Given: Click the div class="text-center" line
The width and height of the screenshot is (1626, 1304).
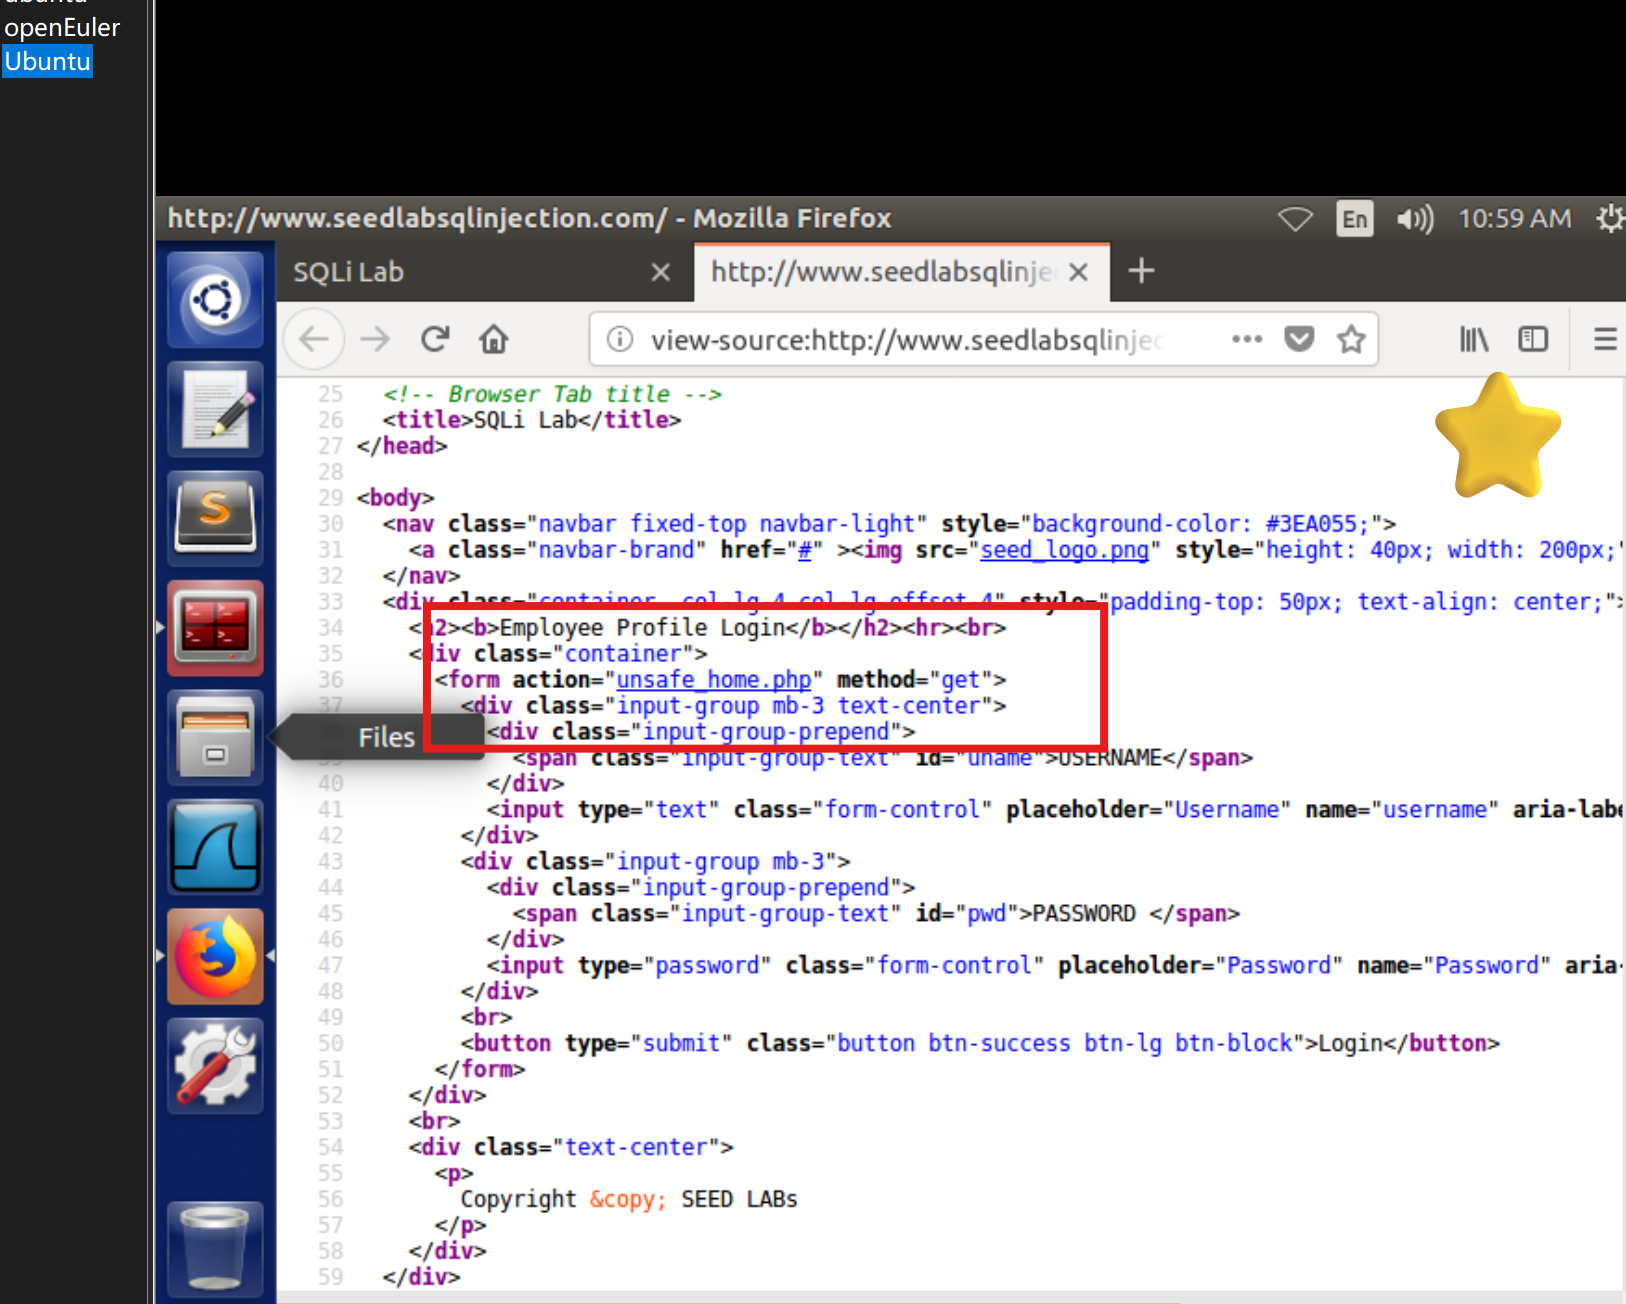Looking at the screenshot, I should tap(570, 1148).
